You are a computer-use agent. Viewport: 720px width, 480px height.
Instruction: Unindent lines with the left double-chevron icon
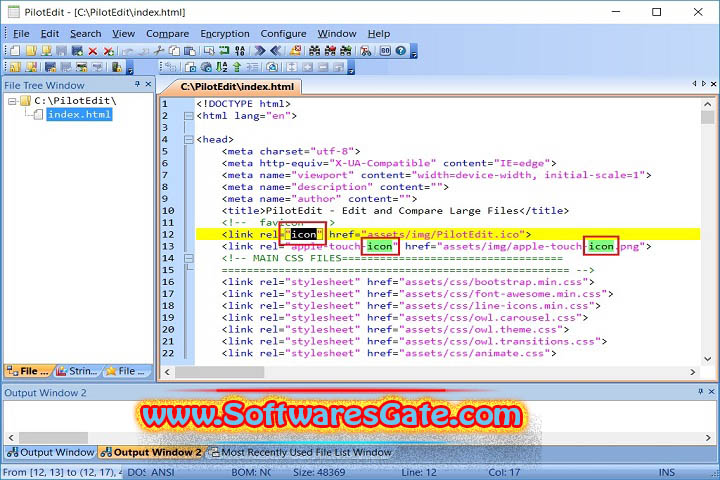pos(276,51)
